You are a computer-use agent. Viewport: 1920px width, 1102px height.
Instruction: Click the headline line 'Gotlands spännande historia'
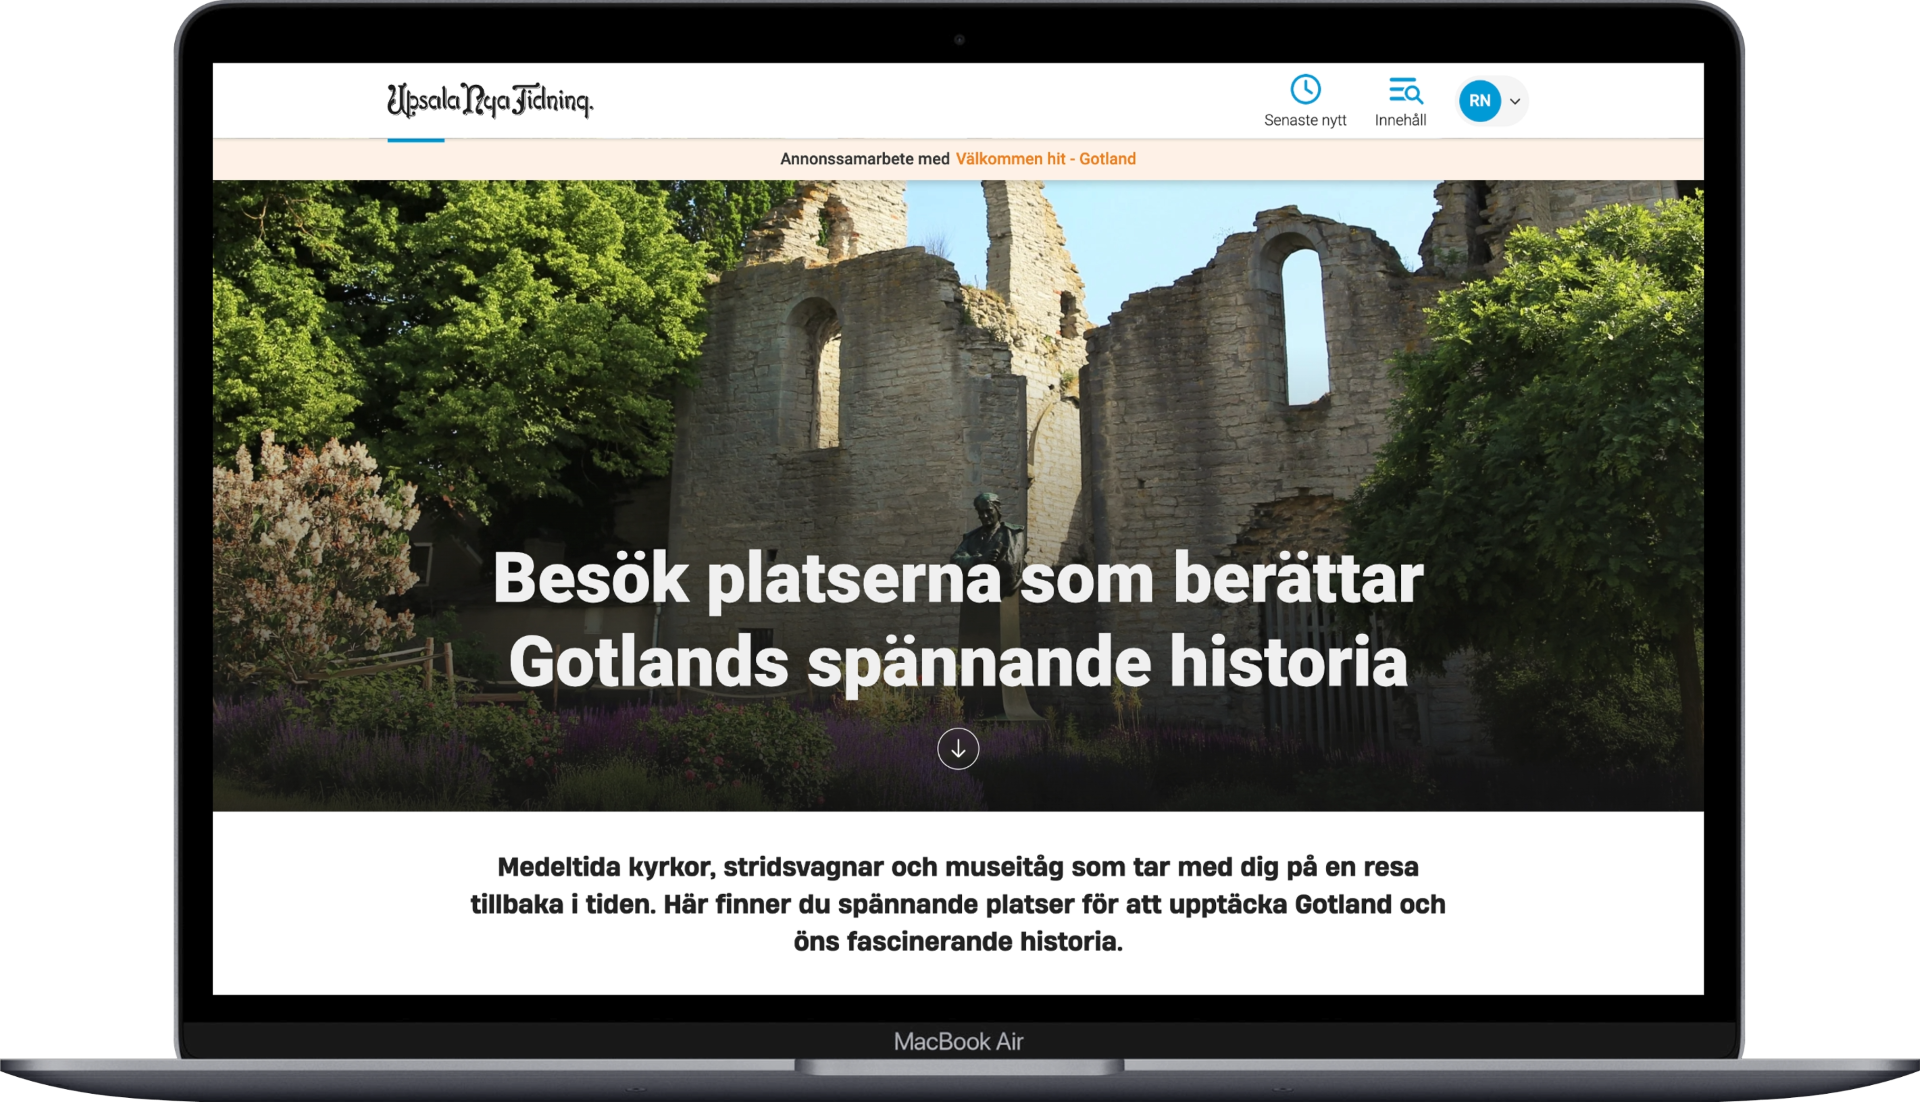pyautogui.click(x=957, y=662)
